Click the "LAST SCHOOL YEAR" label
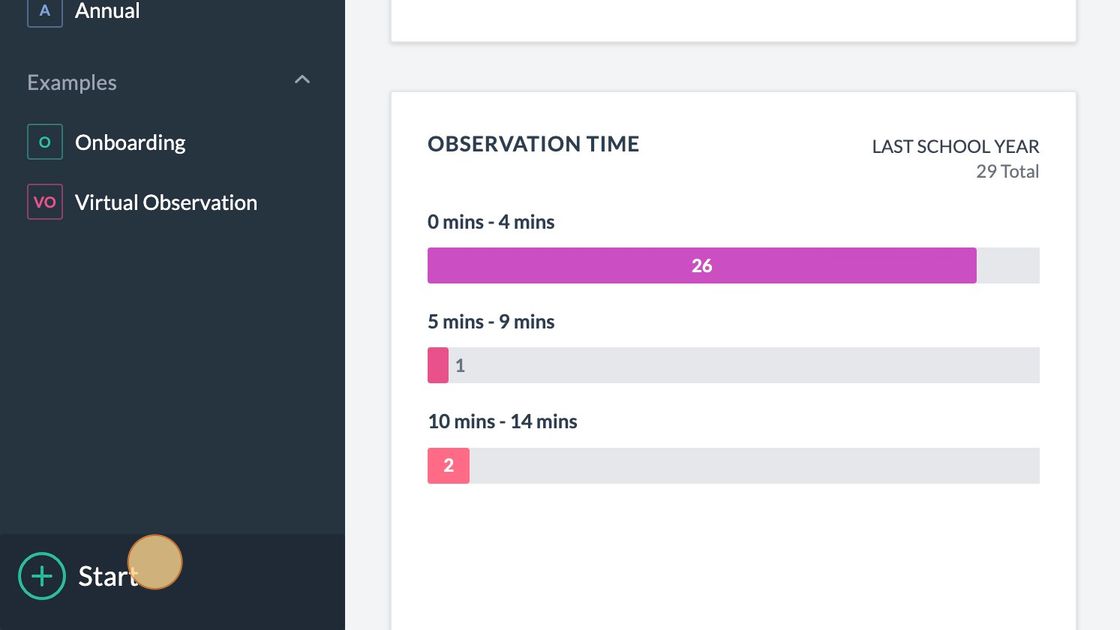 click(955, 147)
